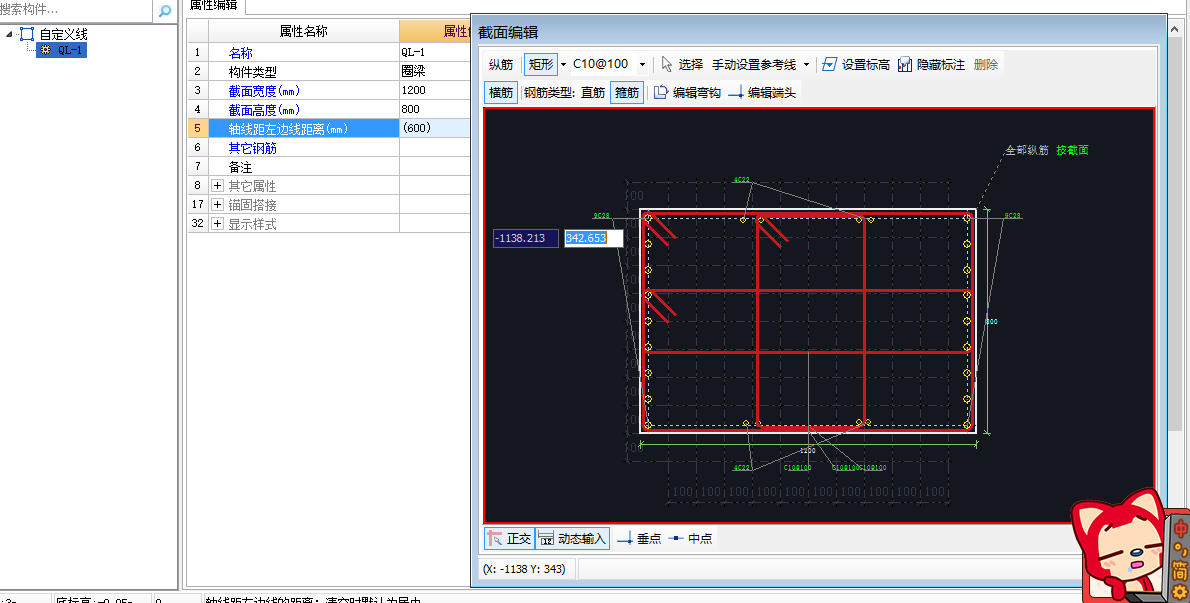Image resolution: width=1190 pixels, height=603 pixels.
Task: Click the 编辑弯钩 icon
Action: point(660,93)
